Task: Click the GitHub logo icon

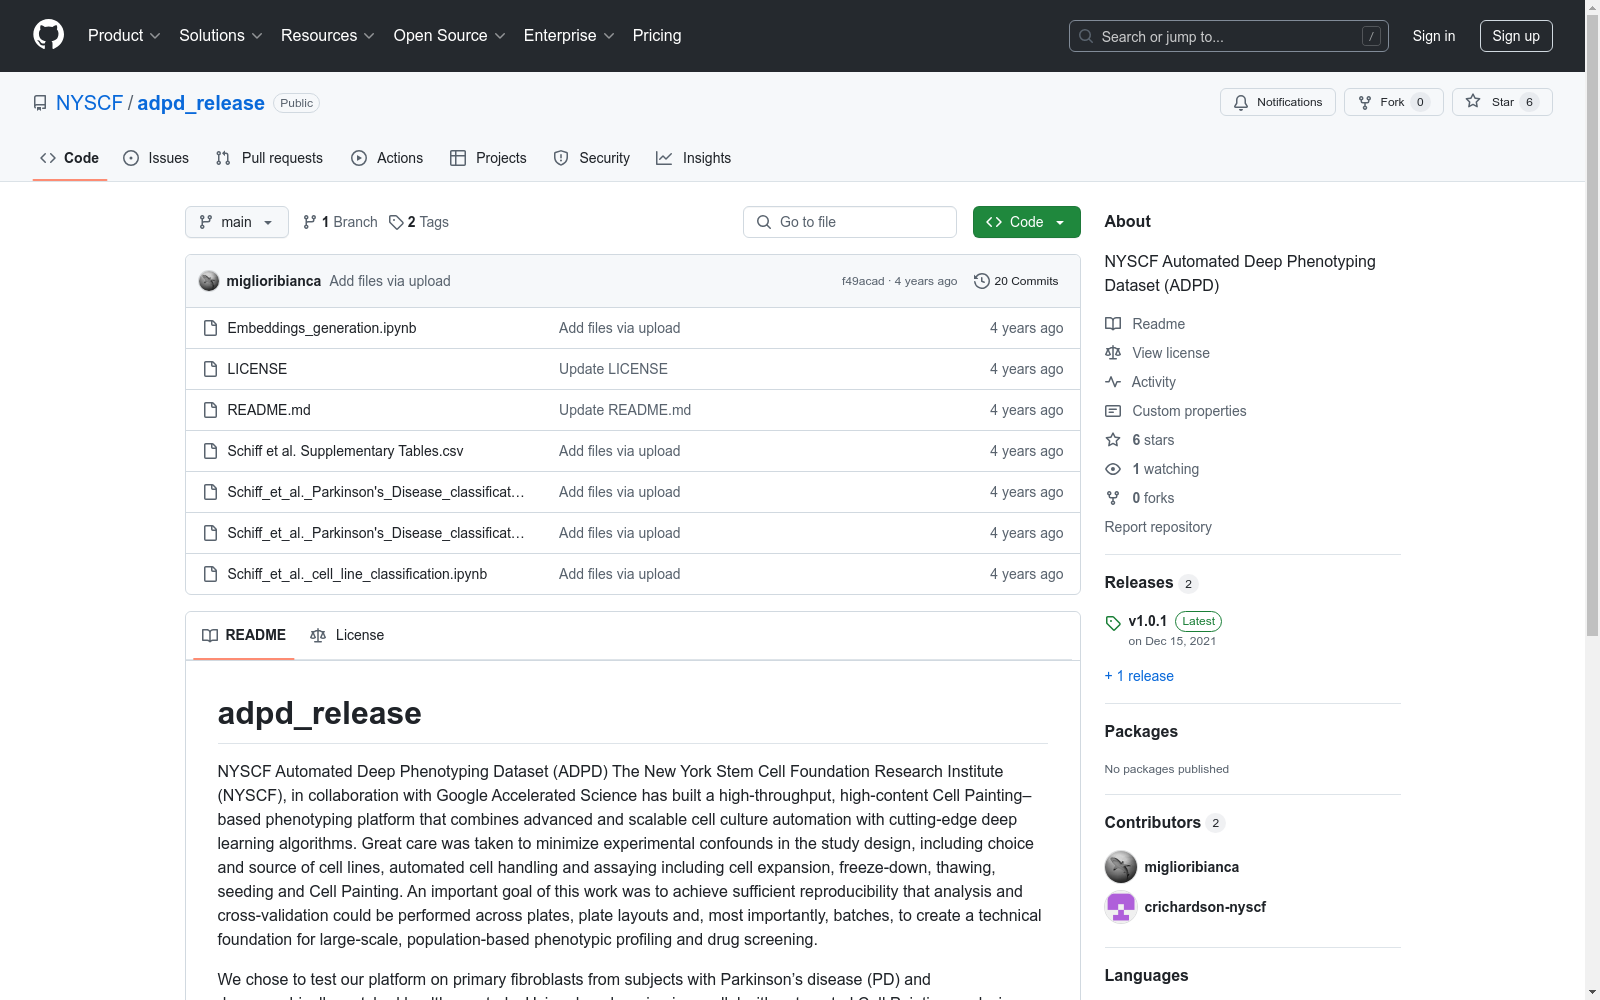Action: [x=48, y=35]
